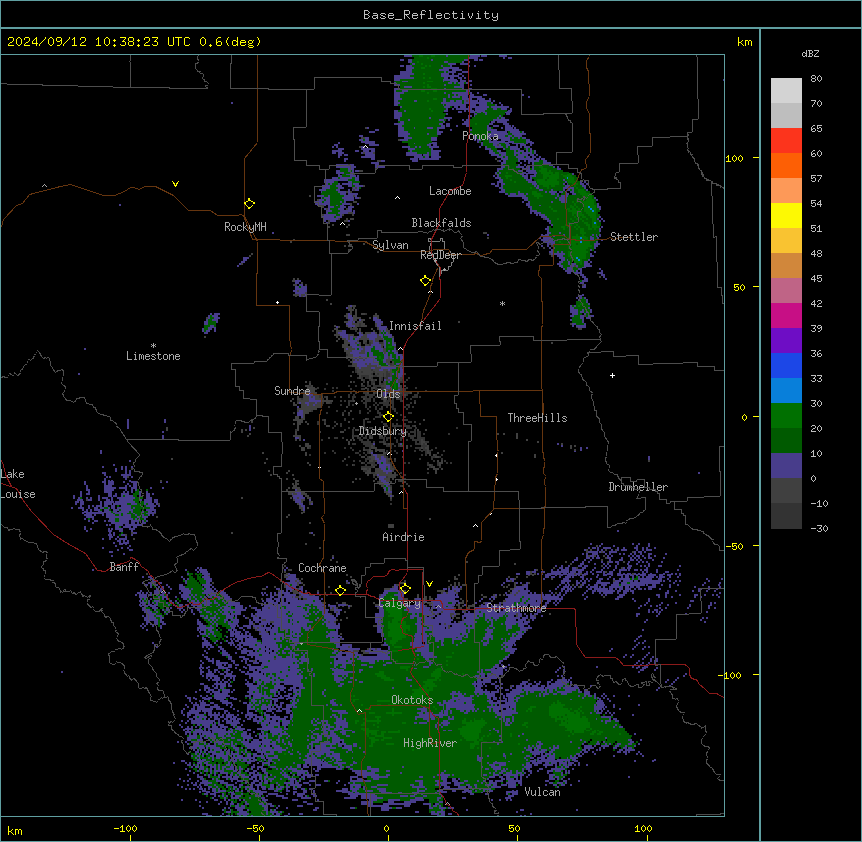This screenshot has width=862, height=842.
Task: Click the -100 tick on bottom axis
Action: coord(125,828)
